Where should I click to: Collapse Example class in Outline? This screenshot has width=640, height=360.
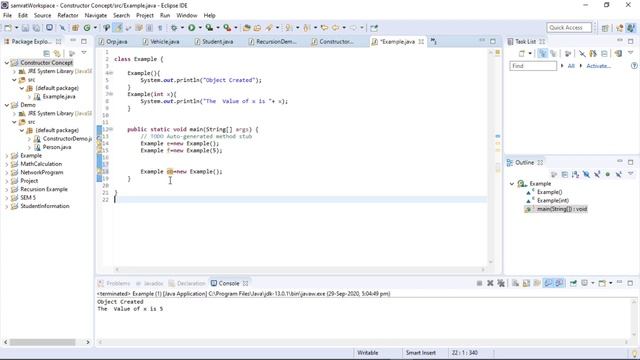512,184
